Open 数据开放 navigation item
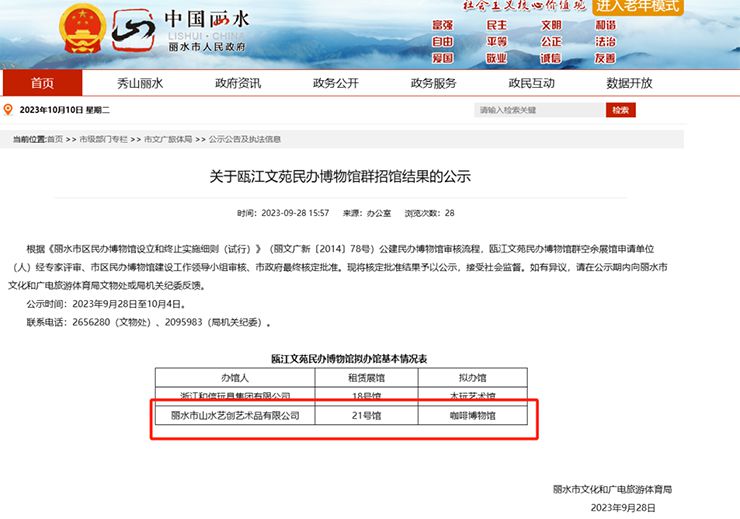The width and height of the screenshot is (740, 519). tap(629, 83)
